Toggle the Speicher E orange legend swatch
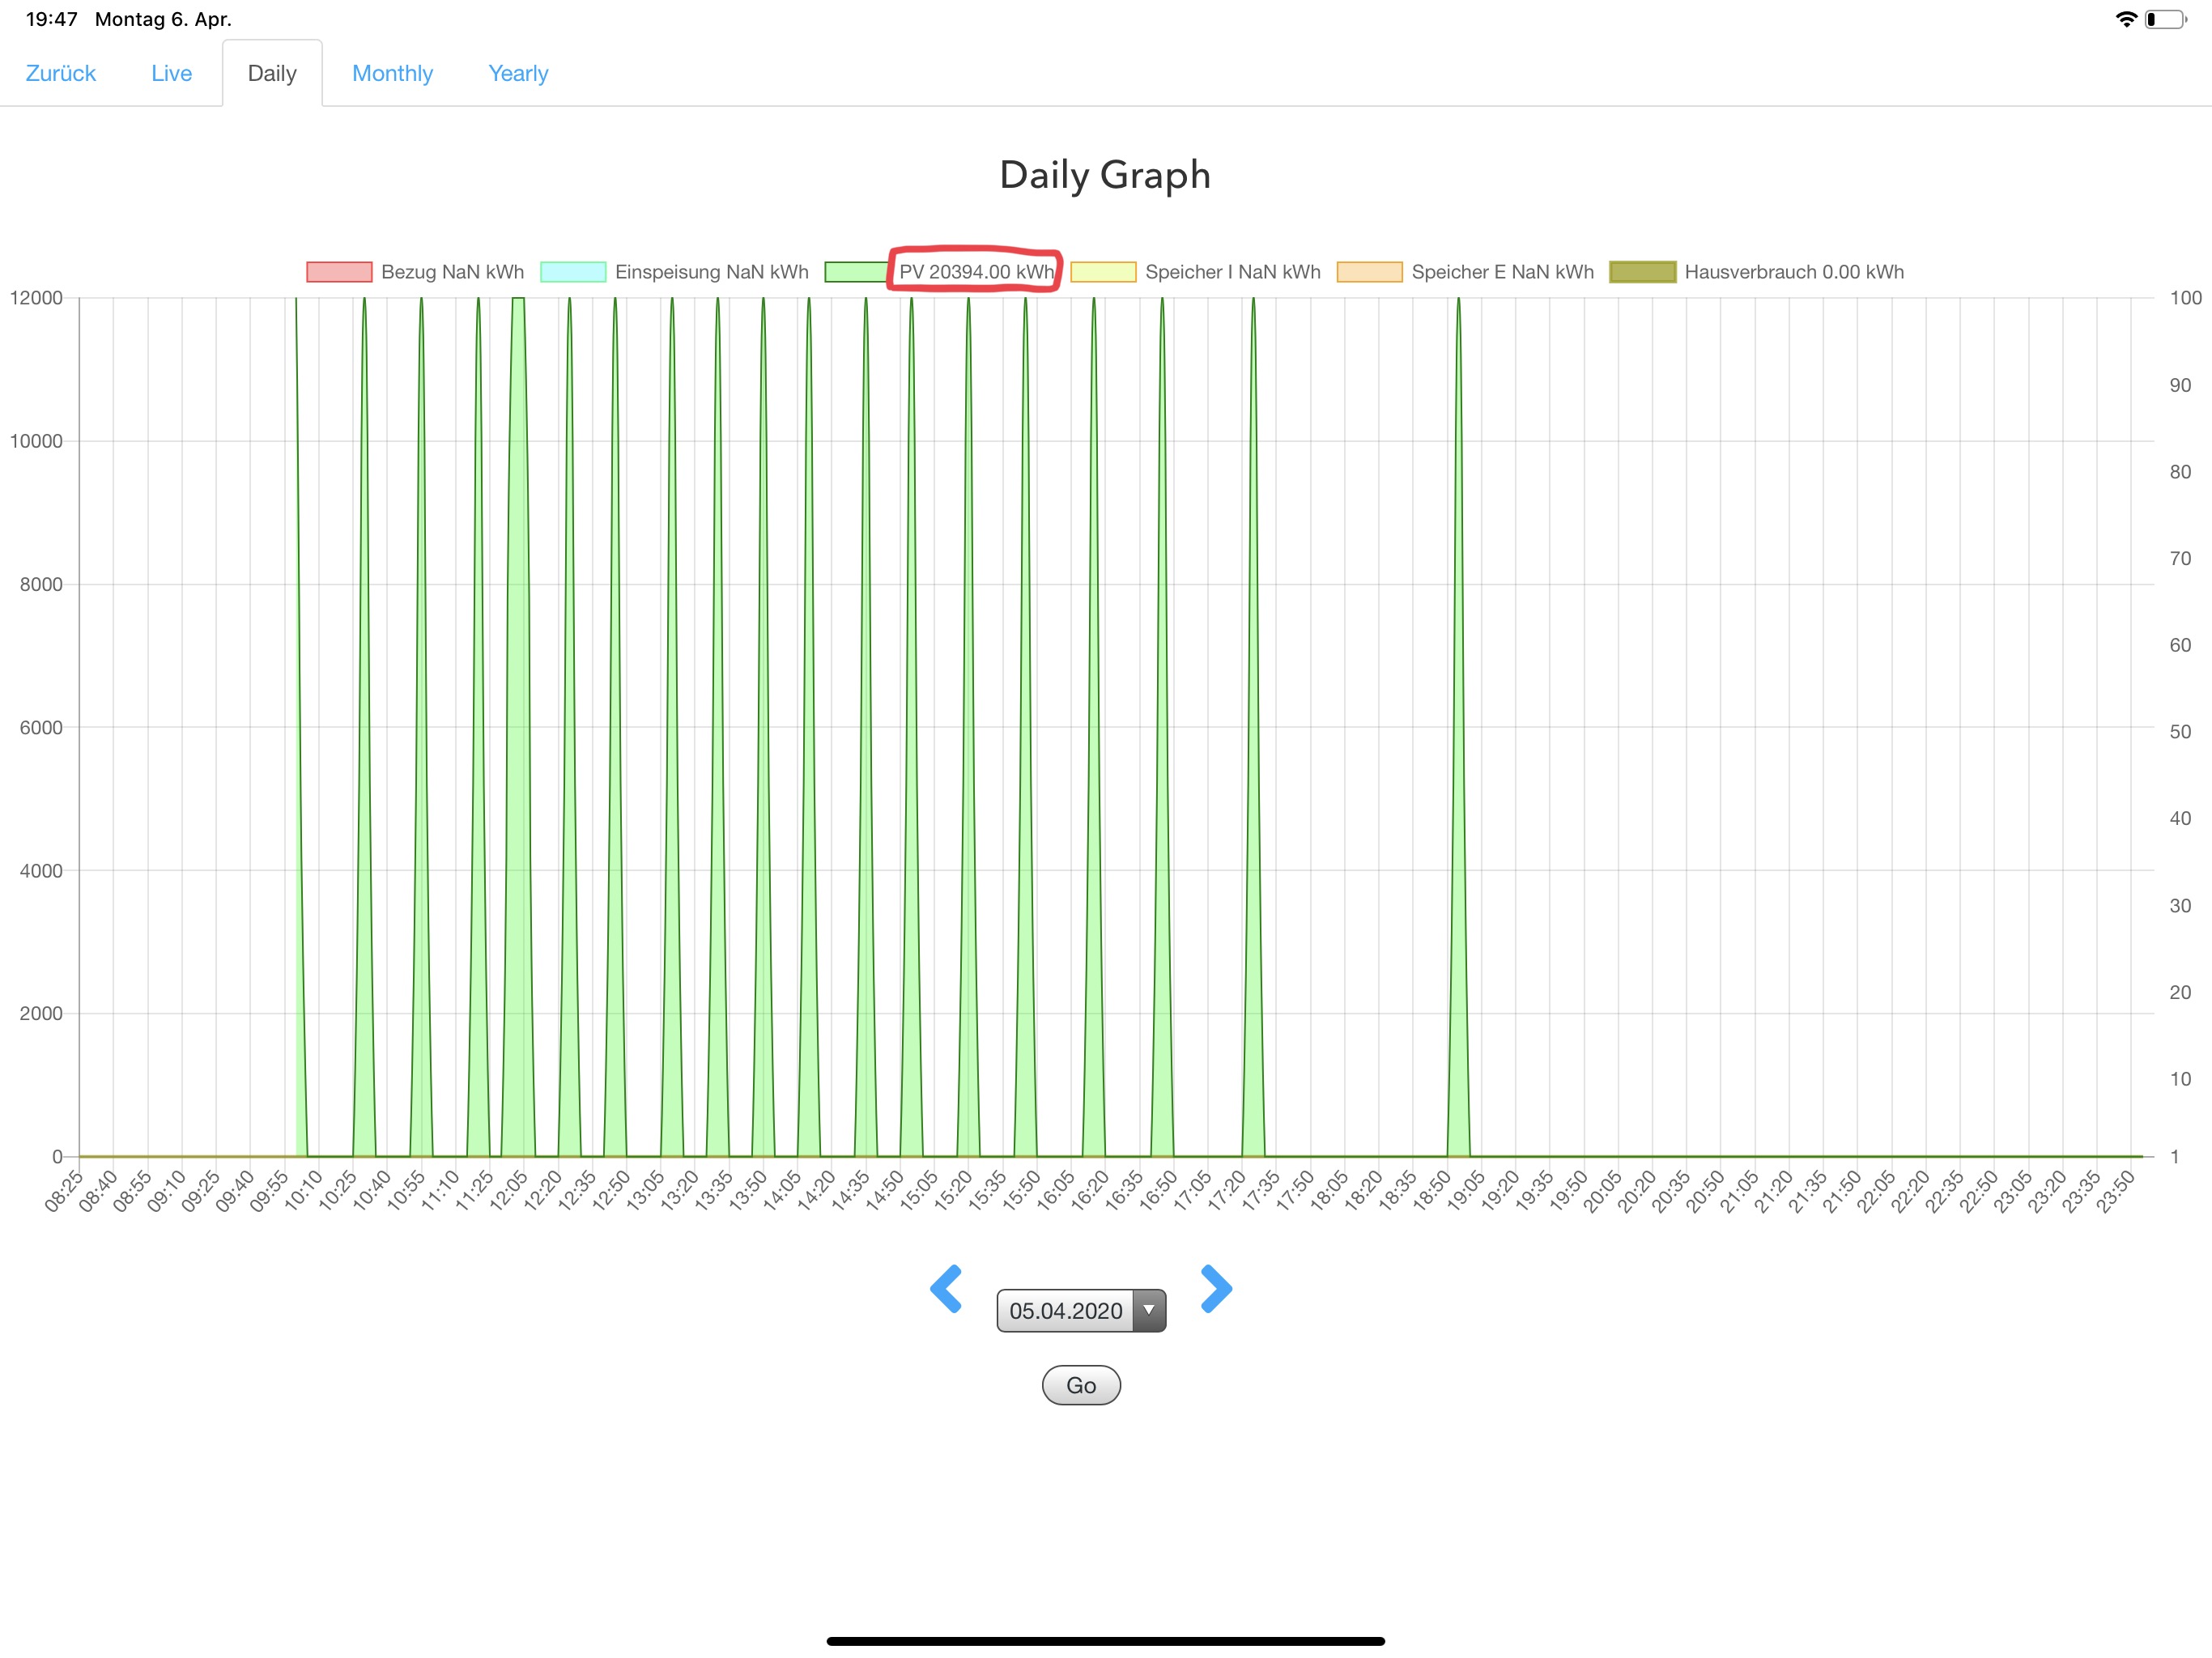Image resolution: width=2212 pixels, height=1658 pixels. point(1369,272)
